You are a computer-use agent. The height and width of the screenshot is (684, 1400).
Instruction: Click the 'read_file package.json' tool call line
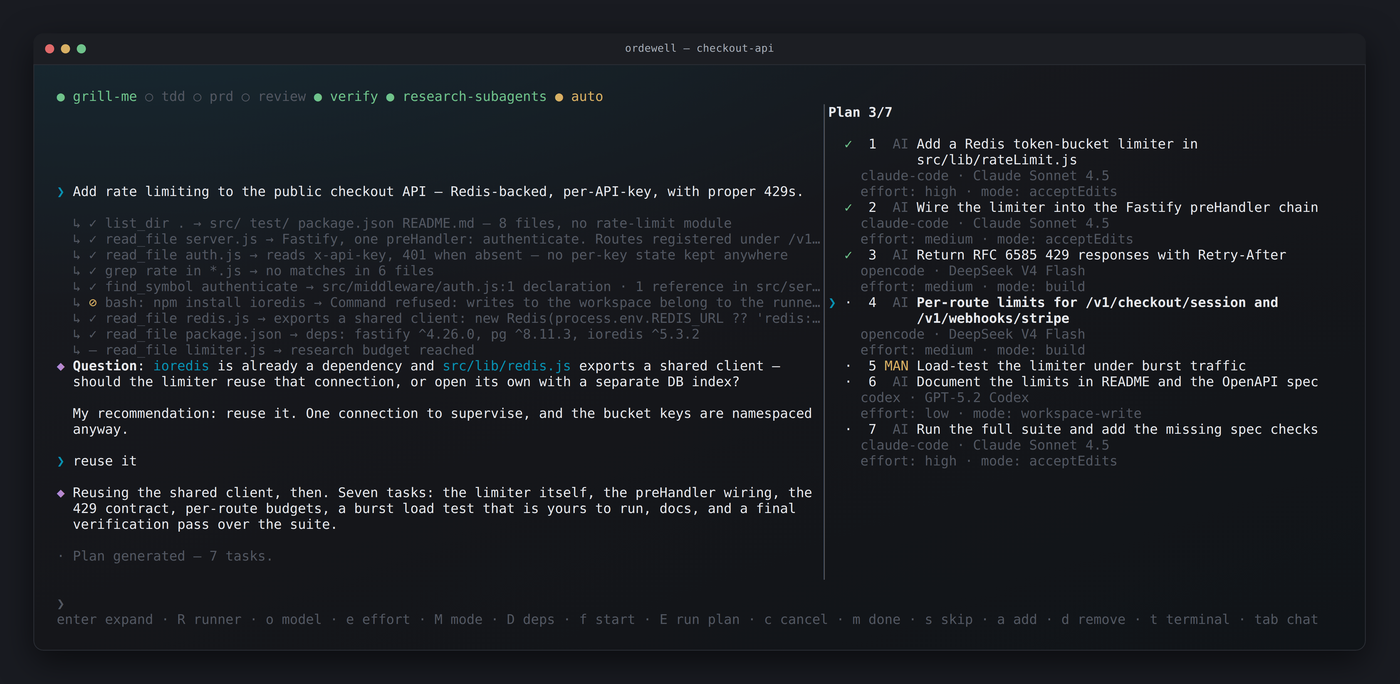pyautogui.click(x=386, y=335)
